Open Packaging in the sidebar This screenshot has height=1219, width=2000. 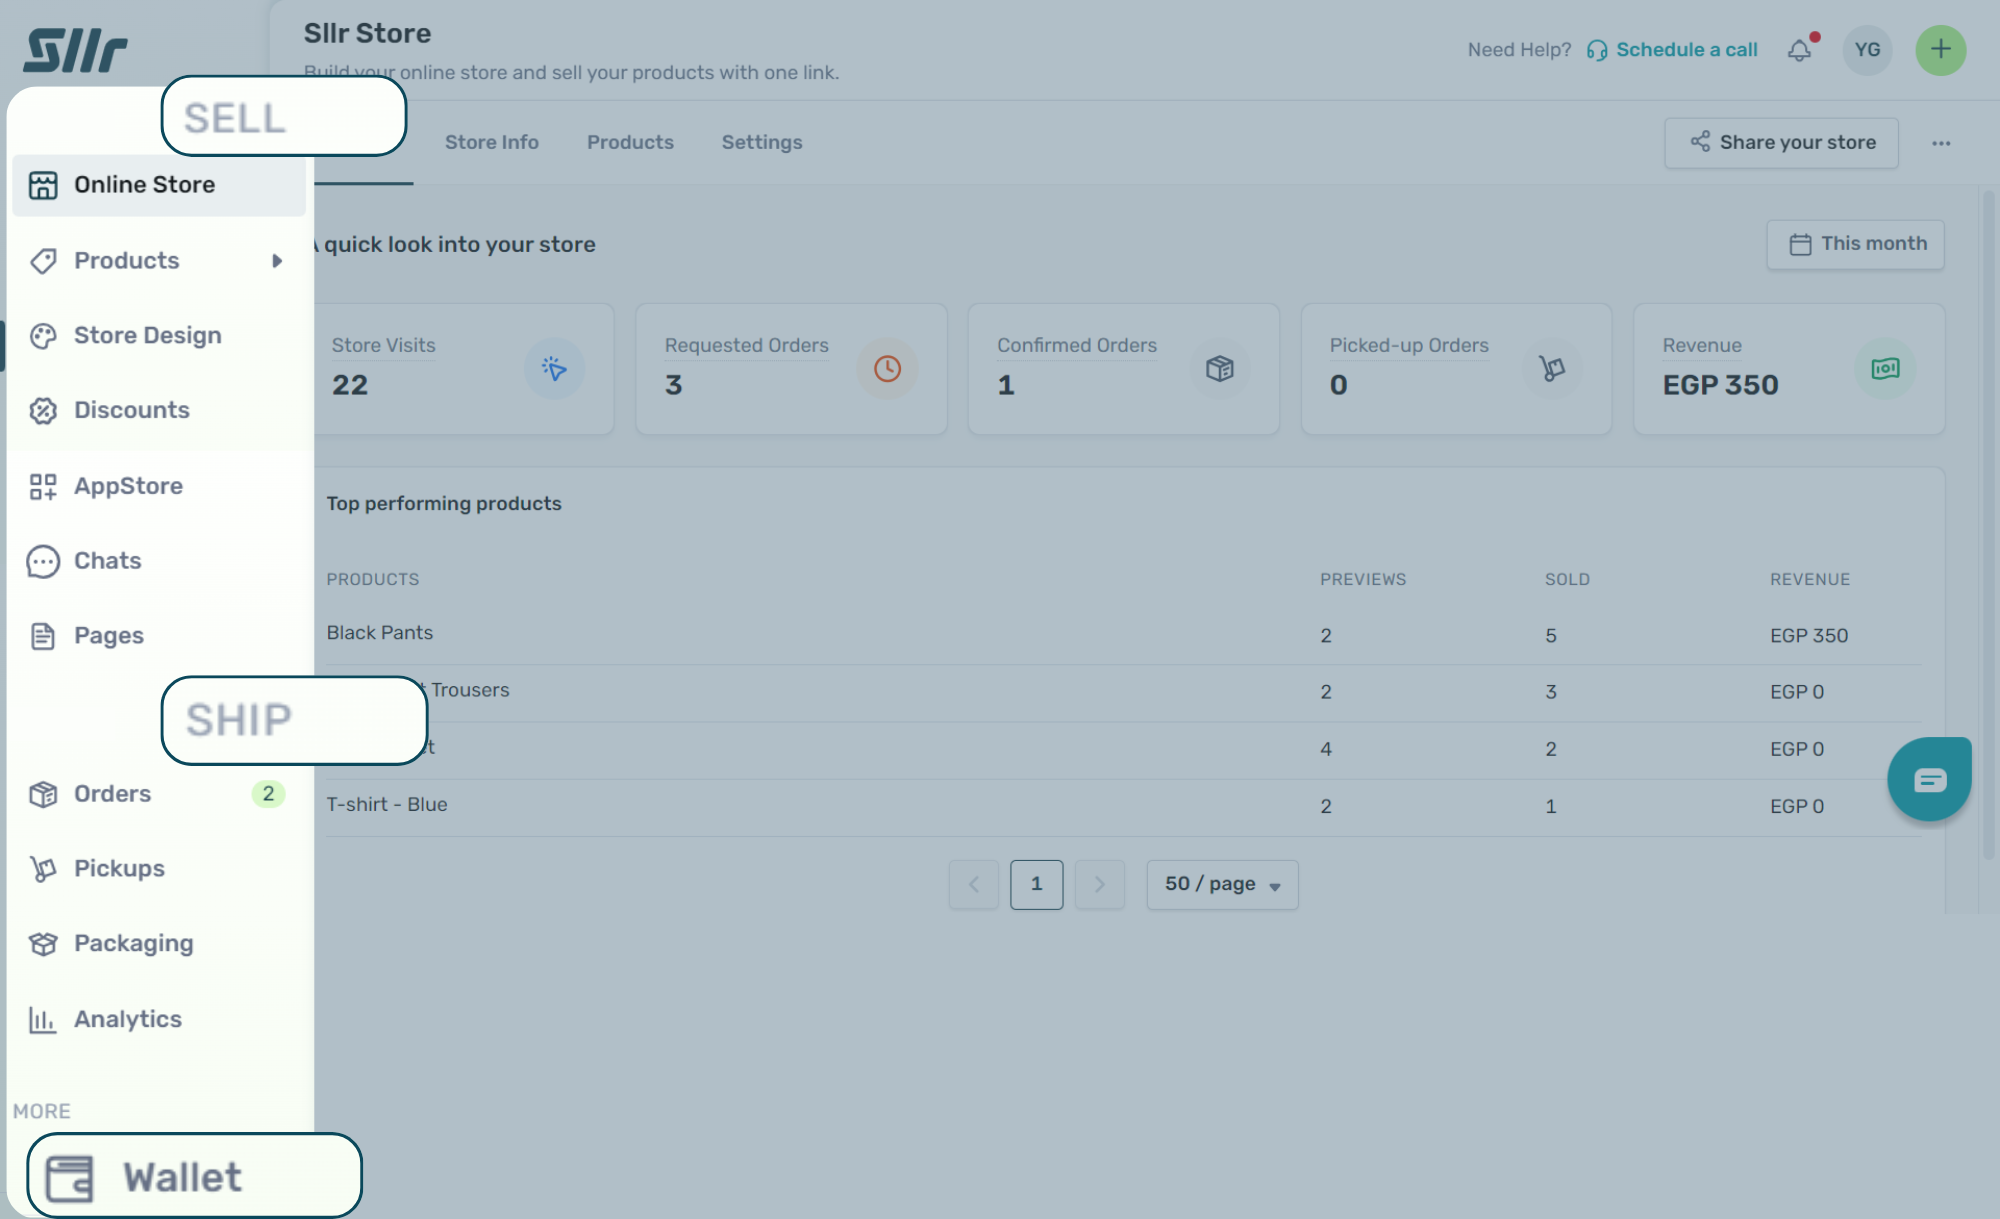133,944
